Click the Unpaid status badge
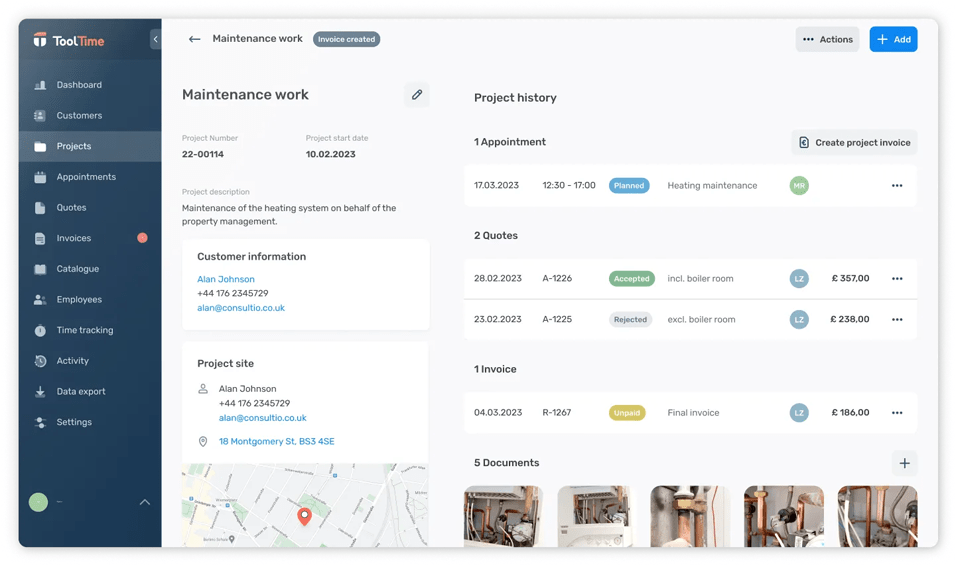 point(627,413)
